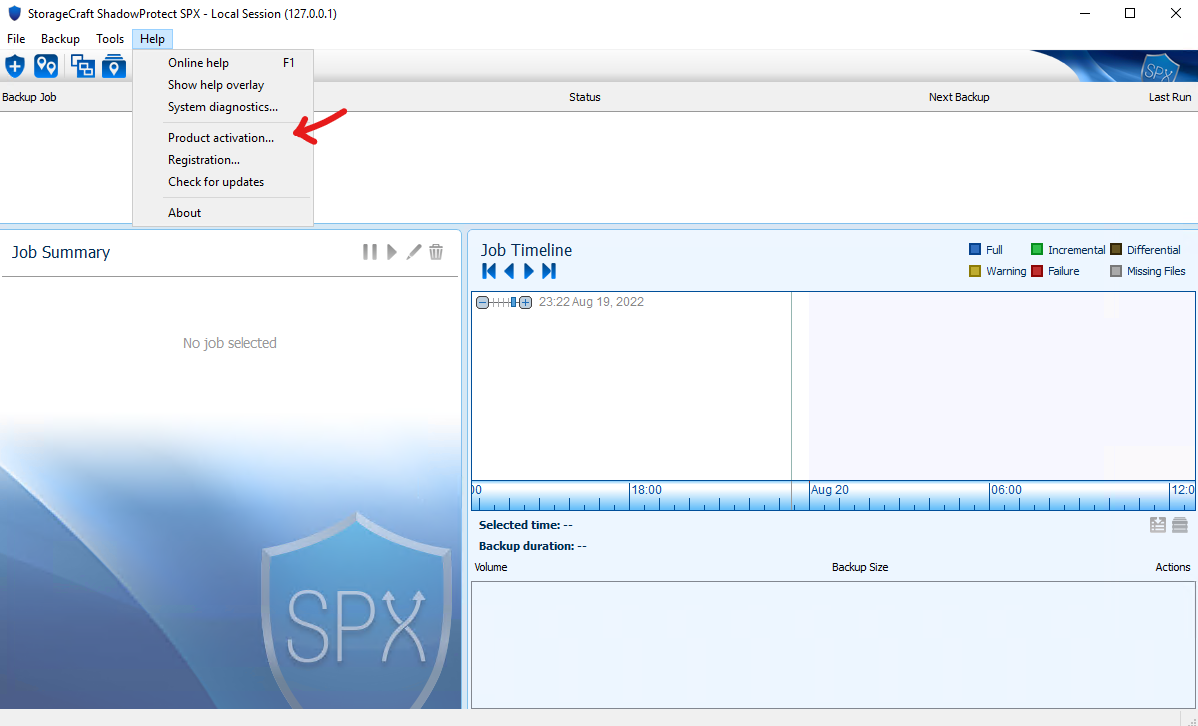The image size is (1198, 726).
Task: Open the destination box-with-pin toolbar icon
Action: [114, 66]
